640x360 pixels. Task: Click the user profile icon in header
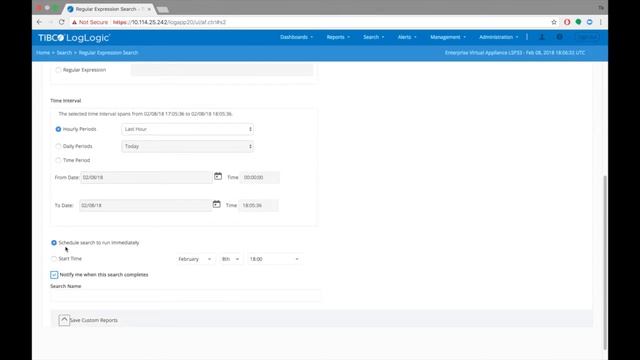[542, 37]
